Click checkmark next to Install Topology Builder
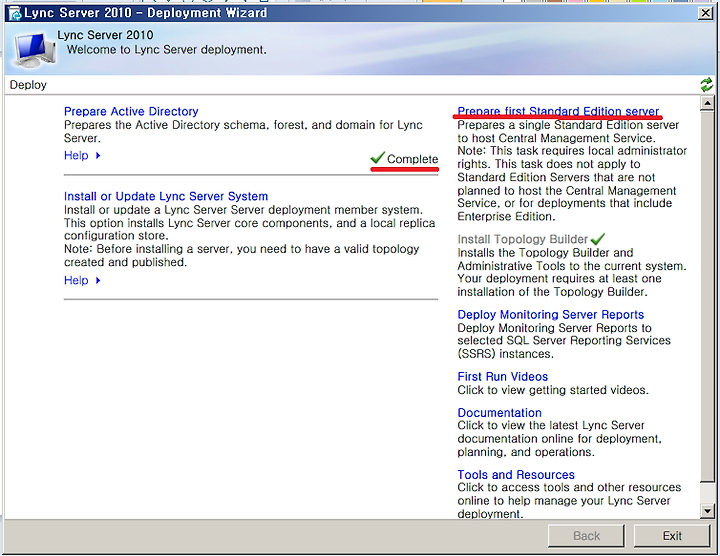 coord(597,239)
